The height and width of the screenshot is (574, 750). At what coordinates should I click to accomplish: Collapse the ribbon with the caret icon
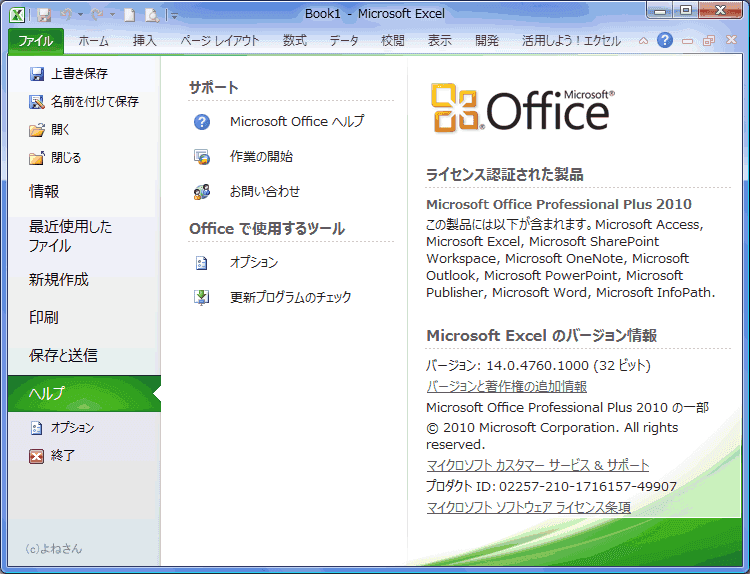[x=643, y=41]
